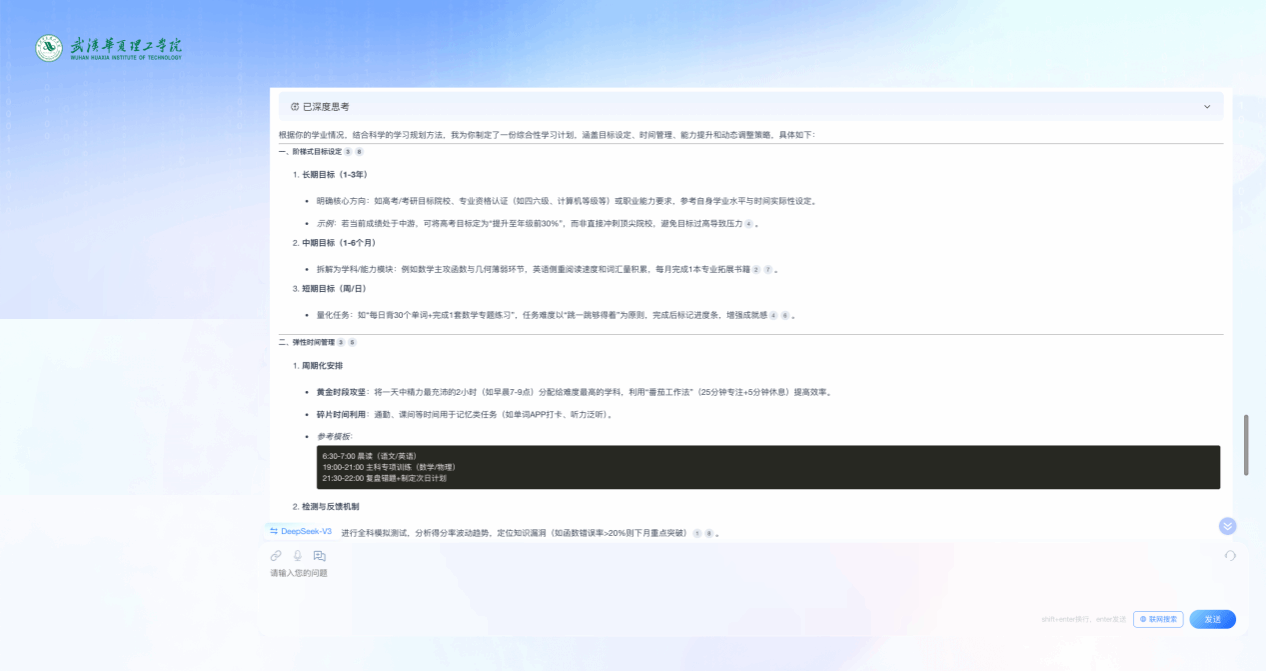Collapse the 已深度思考 panel with chevron
Image resolution: width=1266 pixels, height=671 pixels.
(1207, 106)
